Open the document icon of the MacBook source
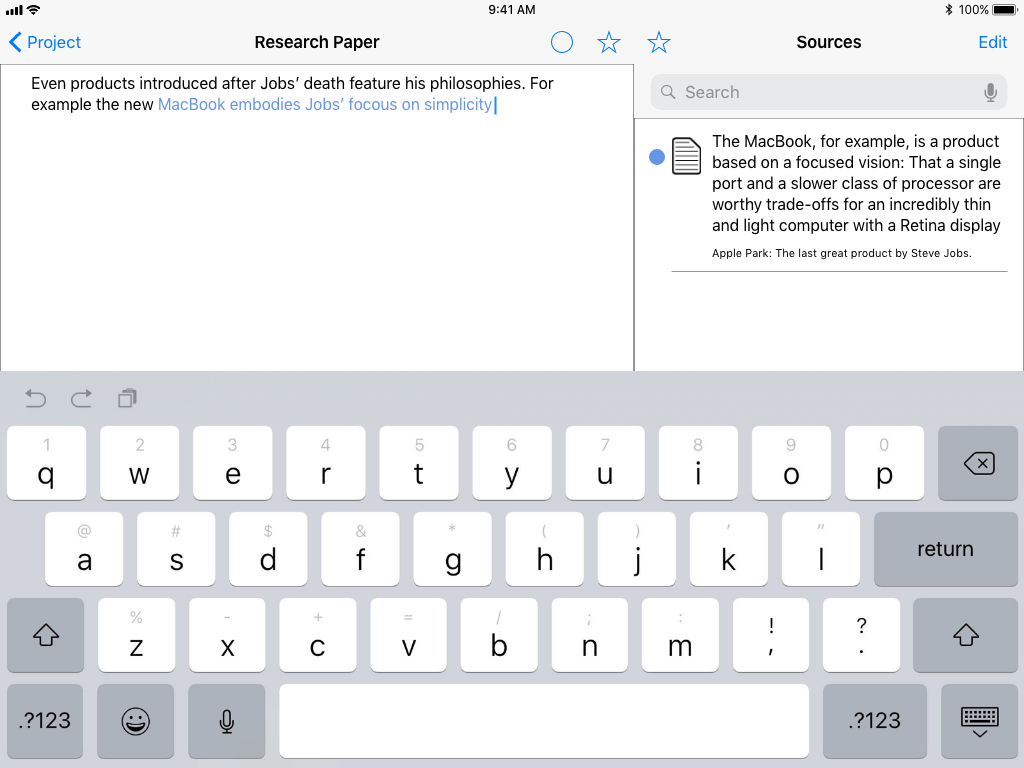The width and height of the screenshot is (1024, 768). pos(686,156)
